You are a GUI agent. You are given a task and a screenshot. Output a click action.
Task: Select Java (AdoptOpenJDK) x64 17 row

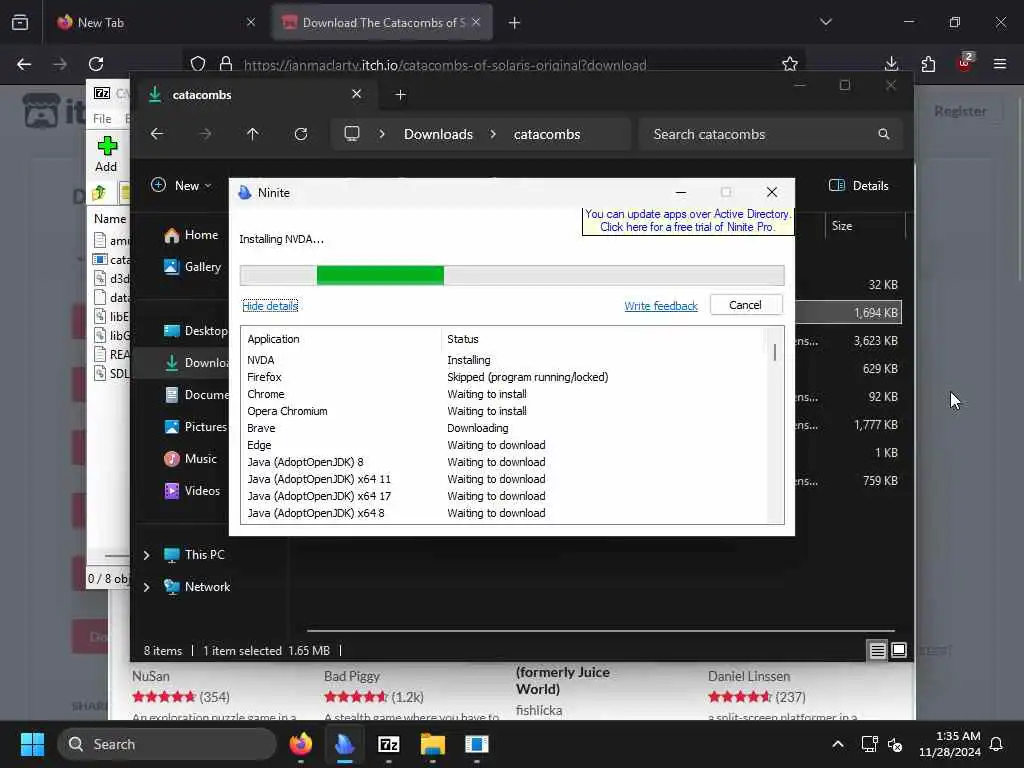coord(503,496)
